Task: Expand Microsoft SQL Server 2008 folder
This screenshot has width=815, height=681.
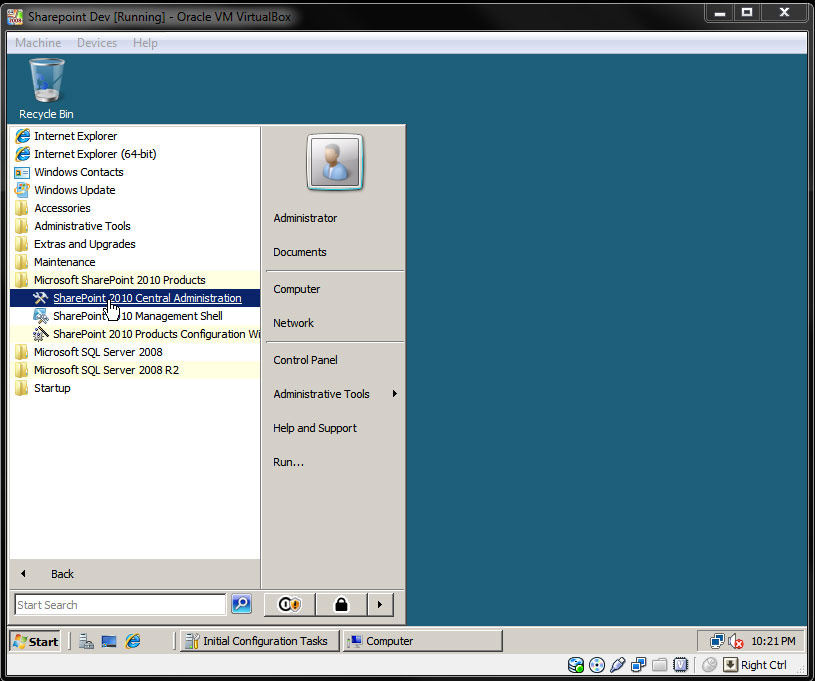Action: [x=135, y=352]
